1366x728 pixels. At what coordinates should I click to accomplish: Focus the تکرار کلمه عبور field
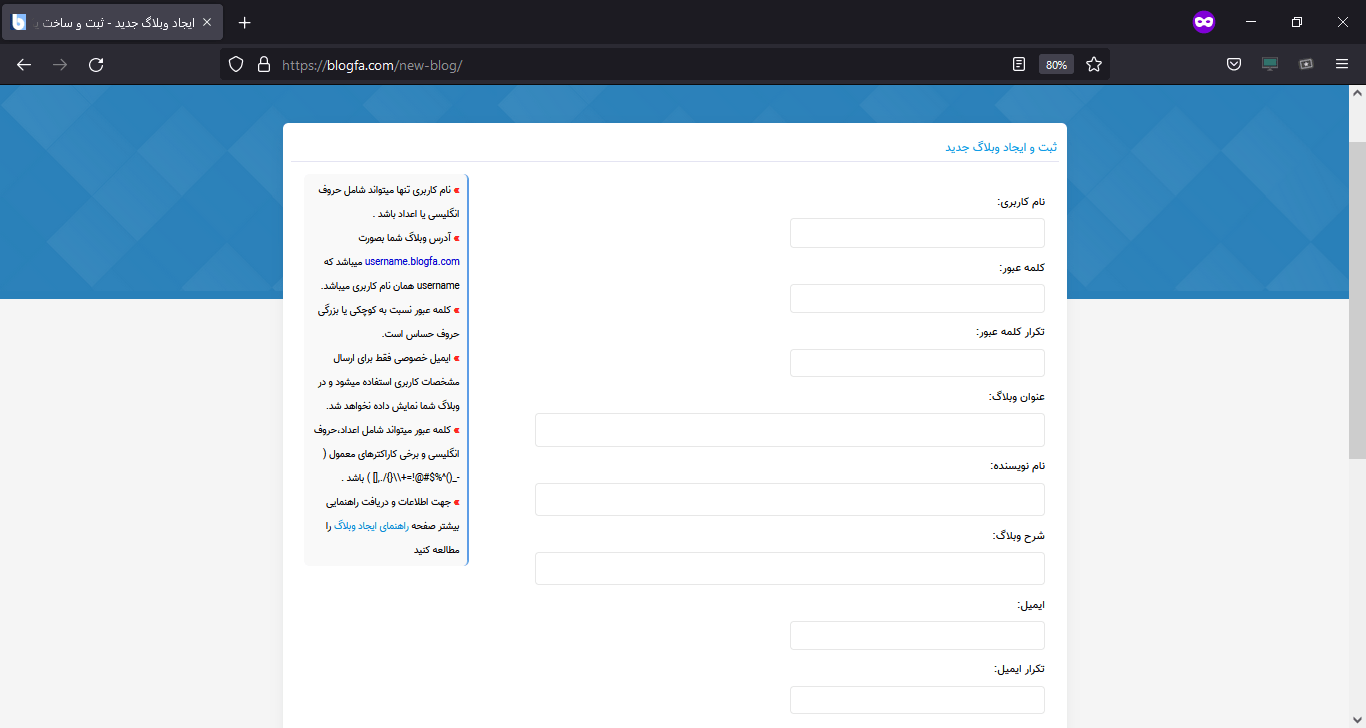917,363
